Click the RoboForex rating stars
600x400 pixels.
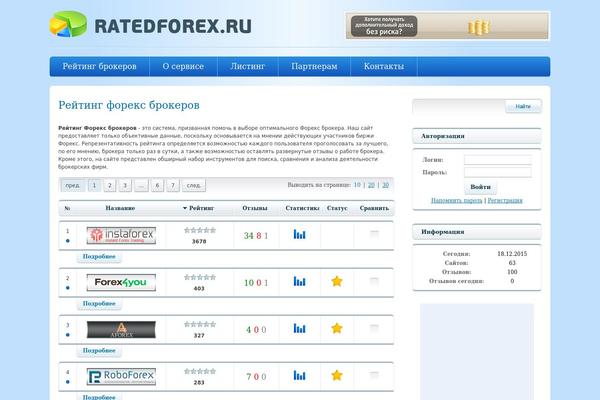[x=200, y=371]
